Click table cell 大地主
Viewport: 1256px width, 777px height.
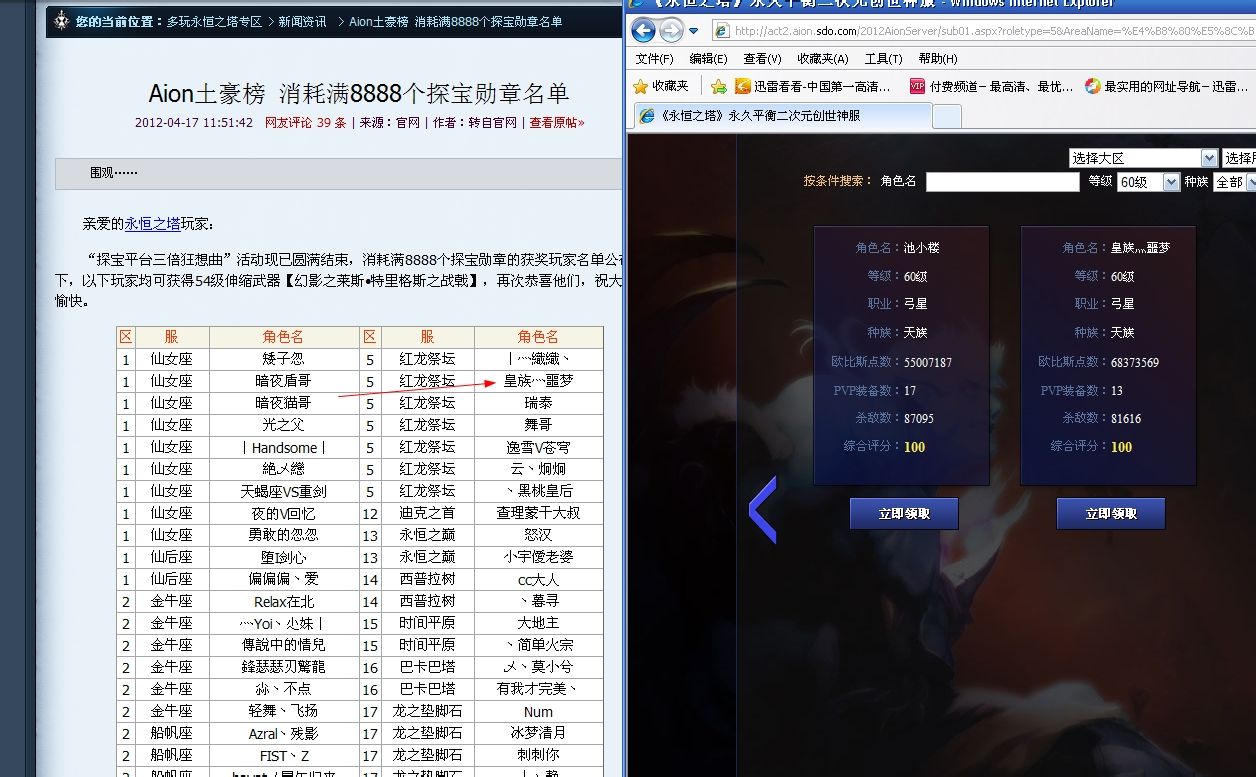tap(538, 623)
